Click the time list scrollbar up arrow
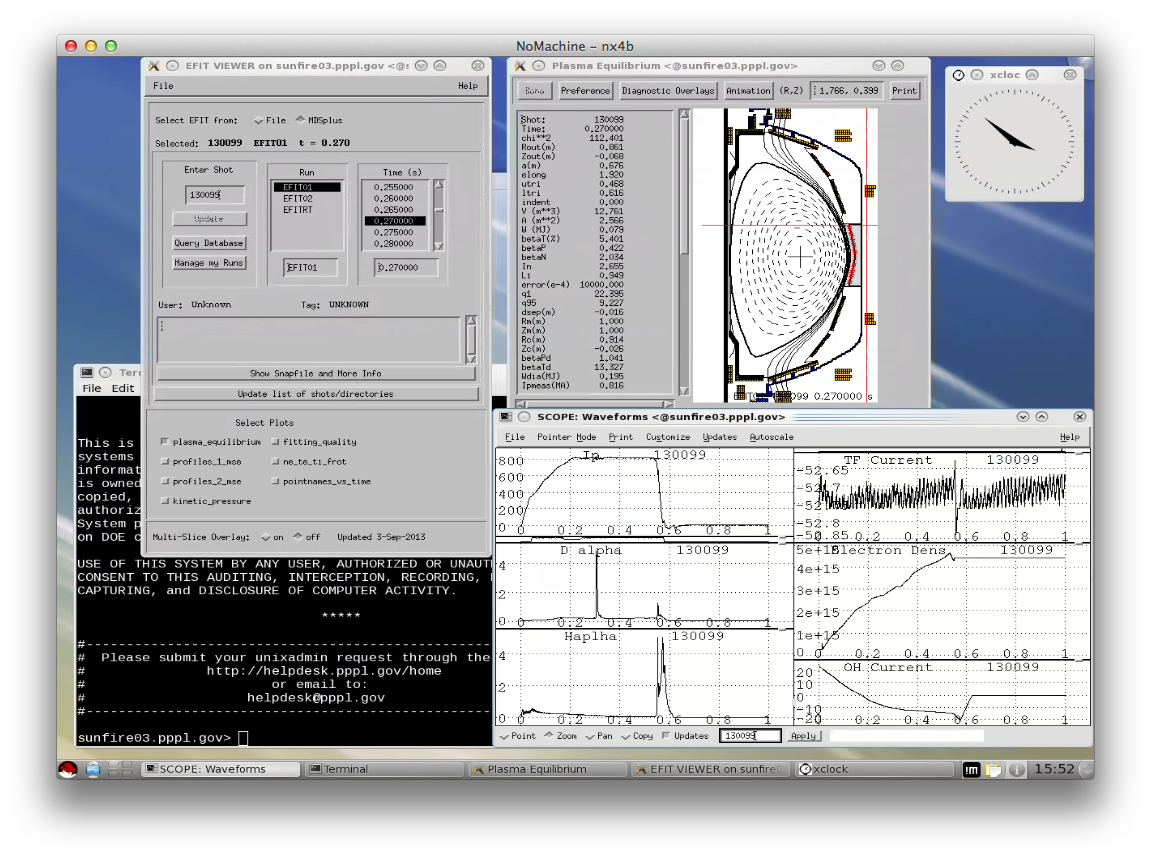Viewport: 1151px width, 858px height. point(438,185)
